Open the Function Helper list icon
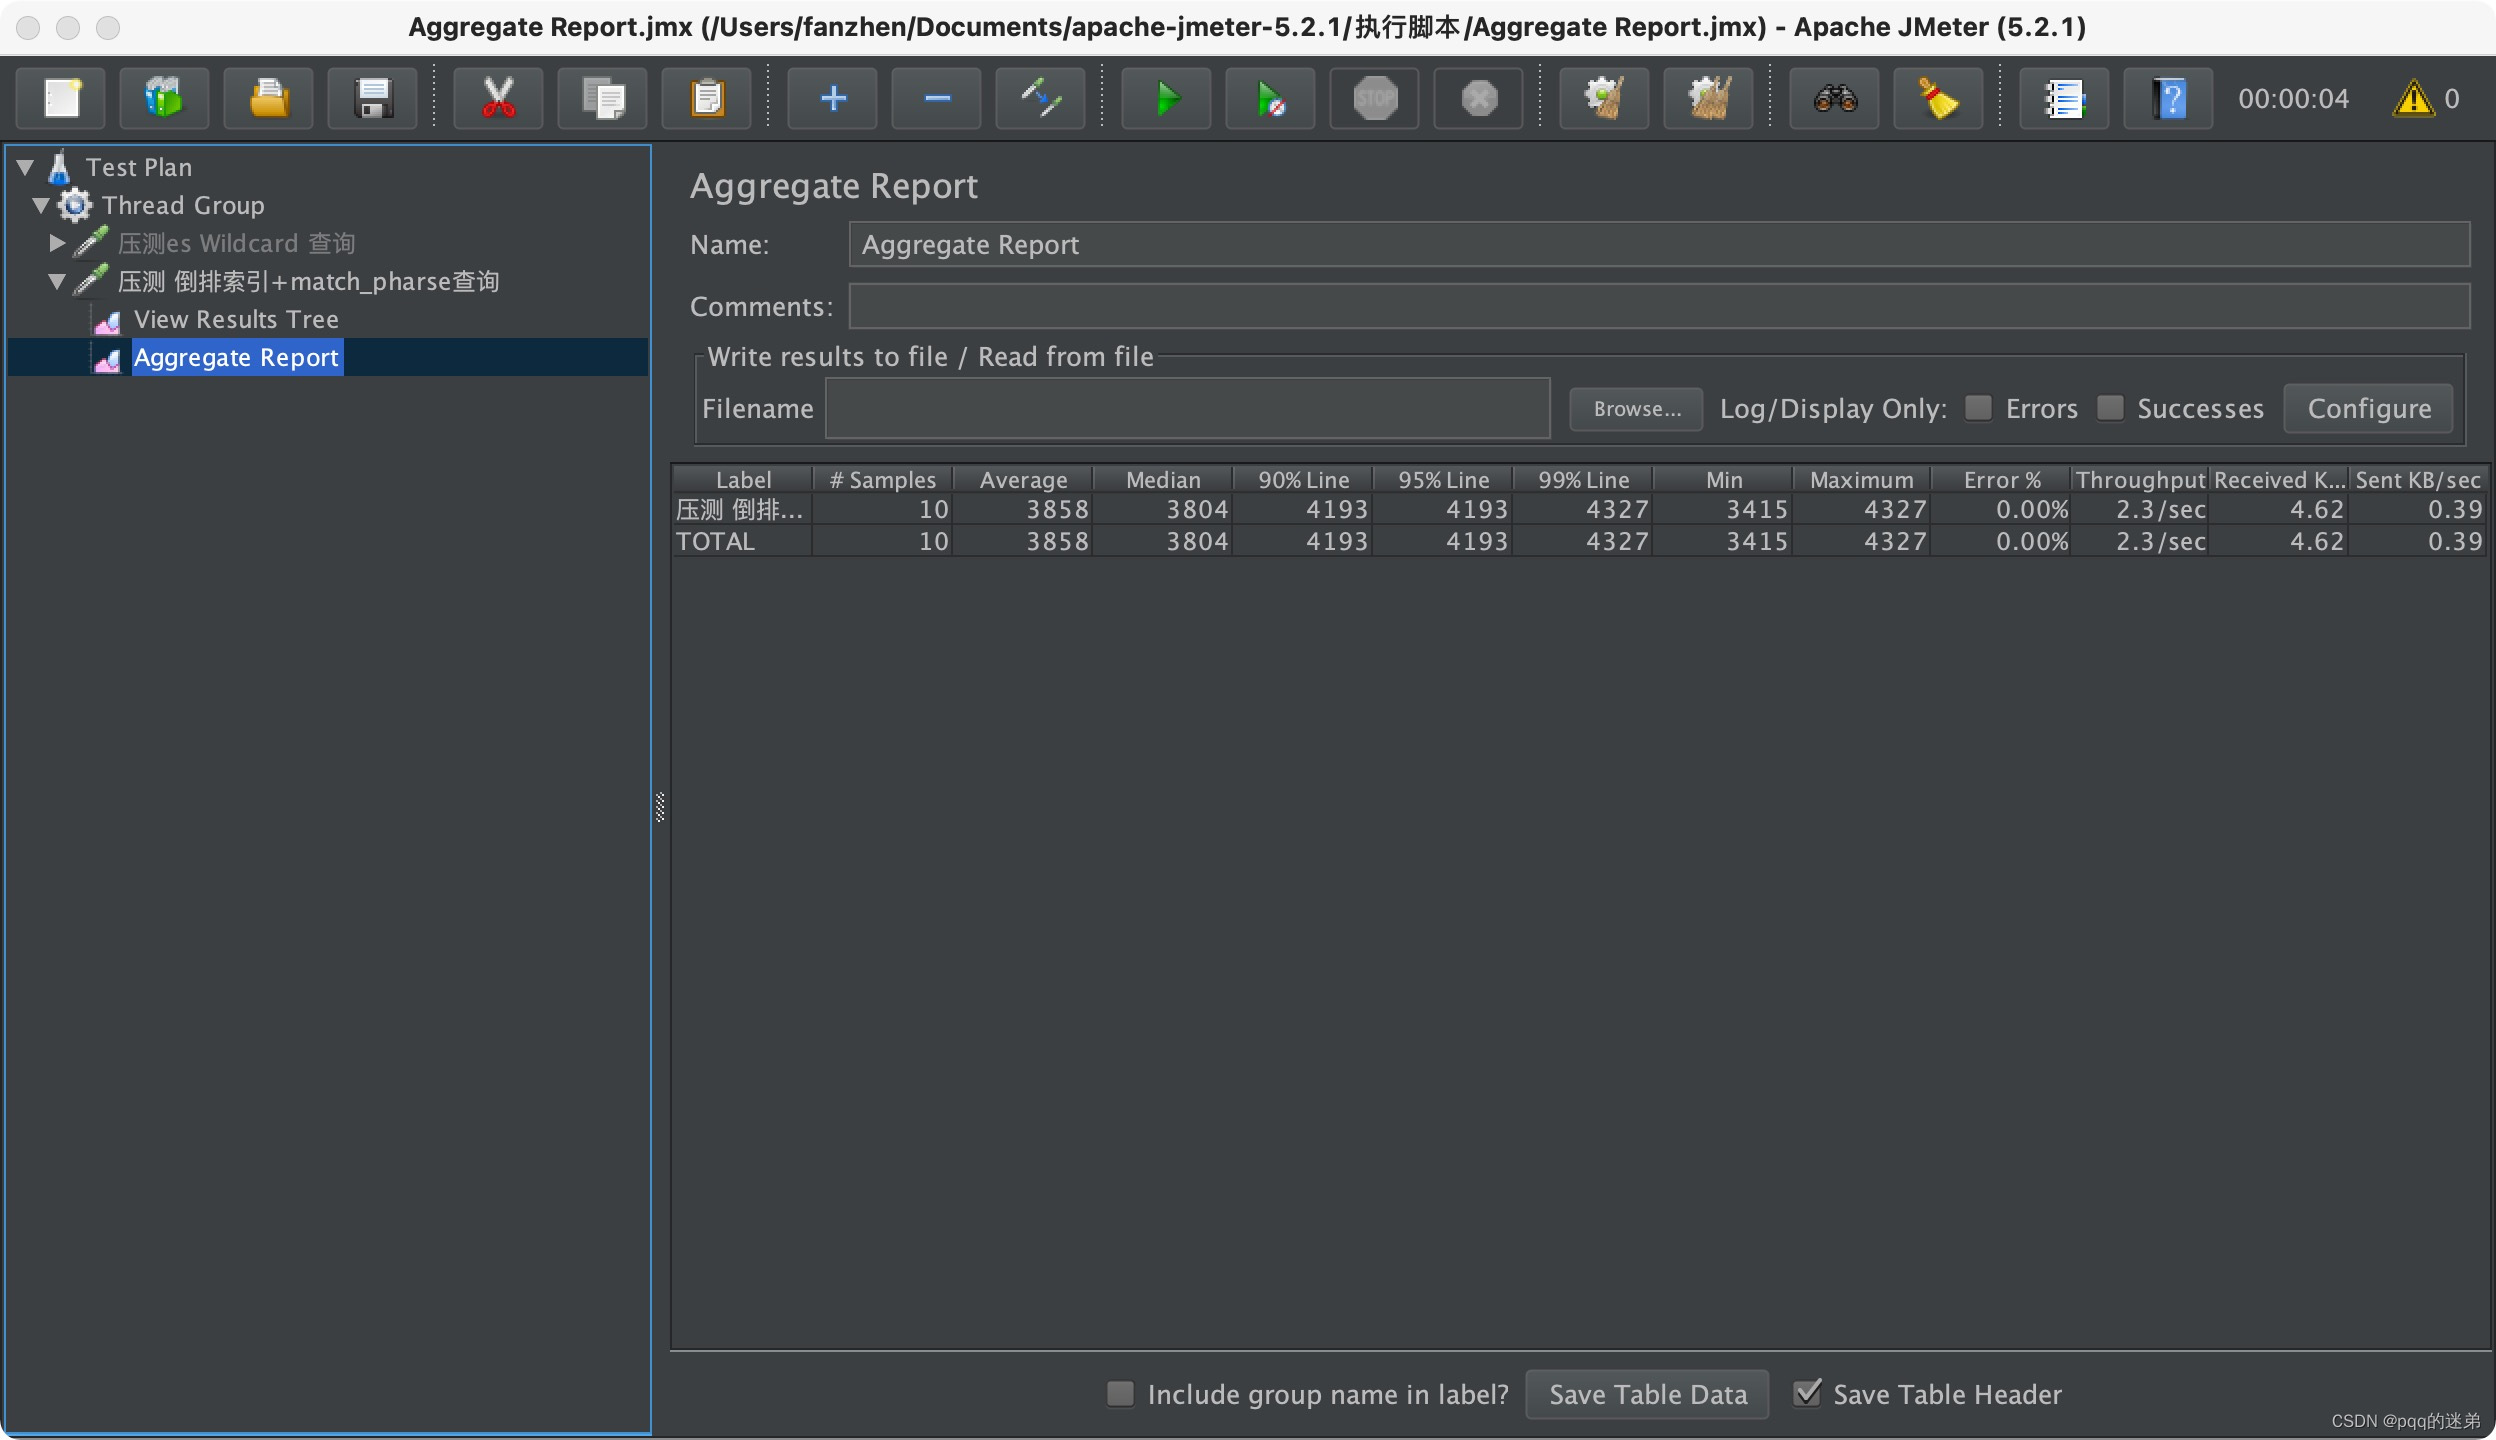 point(2065,98)
